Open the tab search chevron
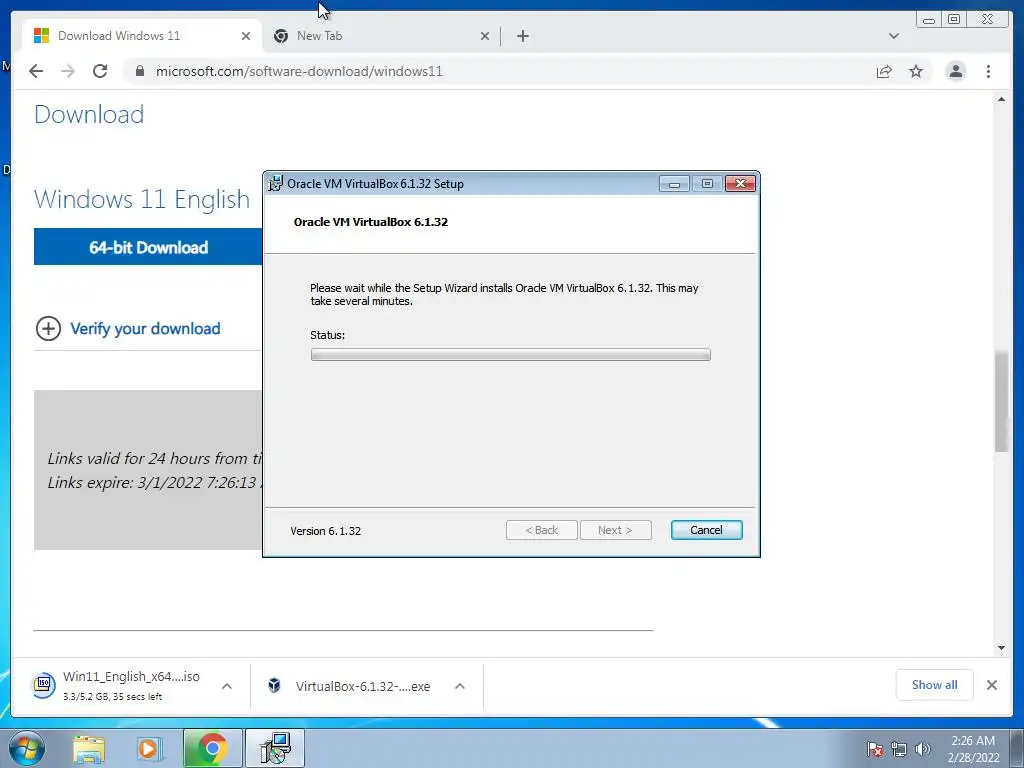This screenshot has width=1024, height=768. tap(893, 36)
